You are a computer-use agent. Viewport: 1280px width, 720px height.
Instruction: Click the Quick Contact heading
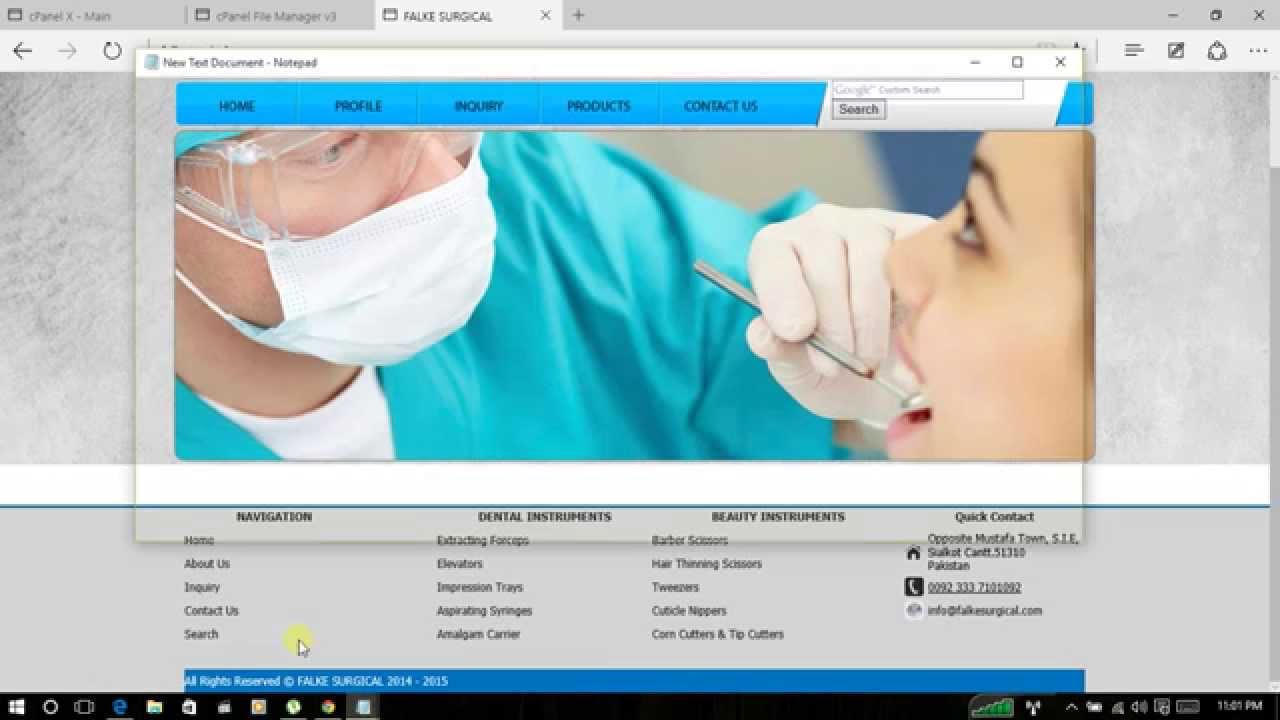coord(994,517)
